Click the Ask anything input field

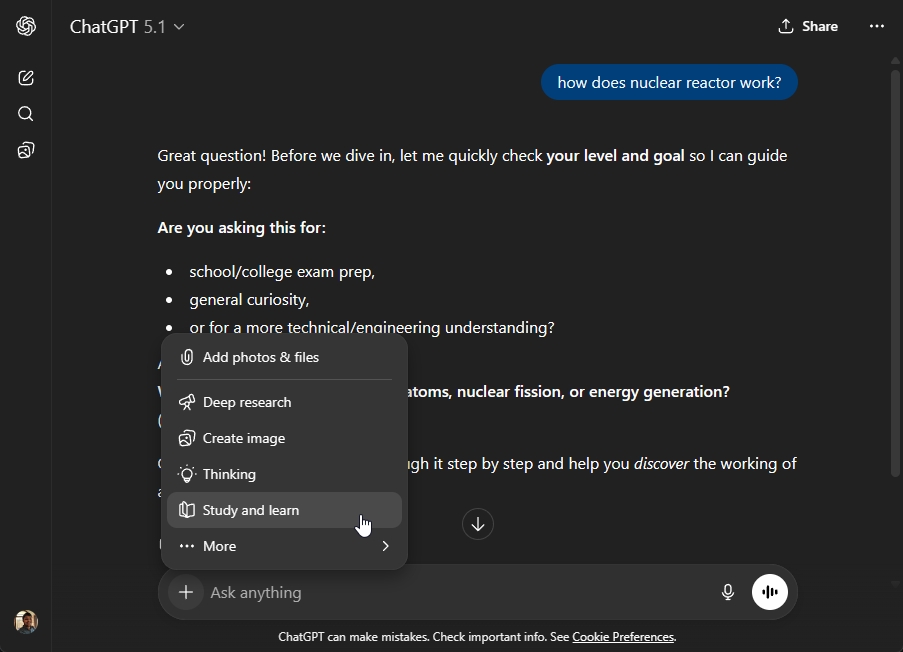pyautogui.click(x=450, y=592)
